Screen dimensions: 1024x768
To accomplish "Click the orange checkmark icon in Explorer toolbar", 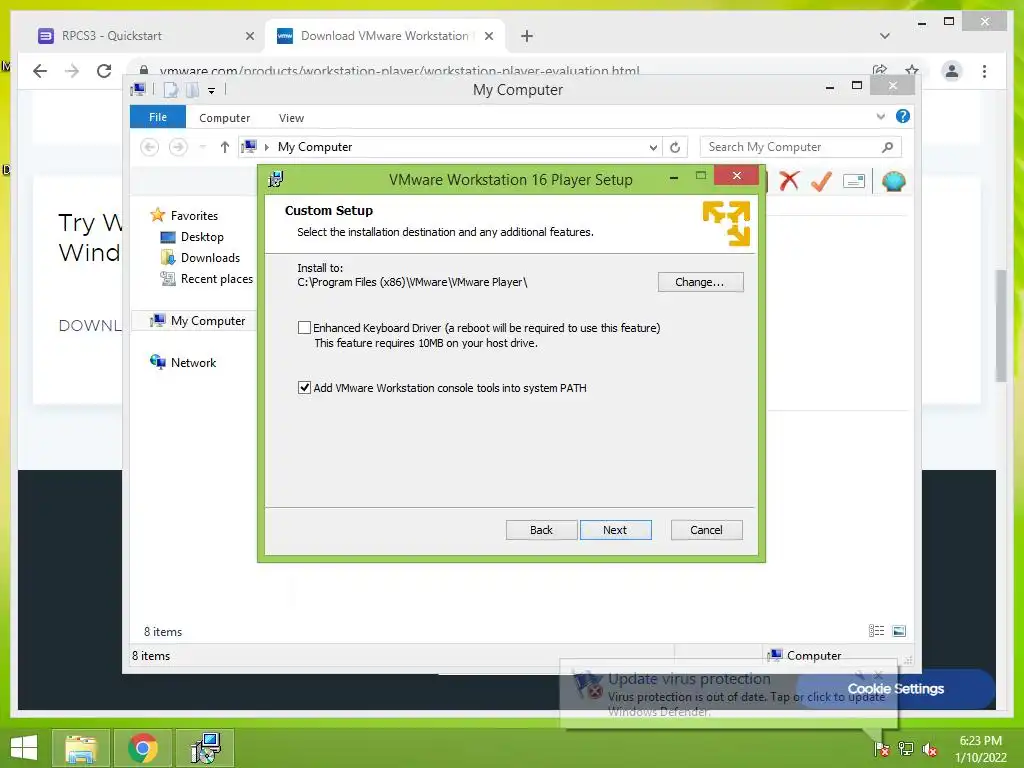I will (821, 180).
